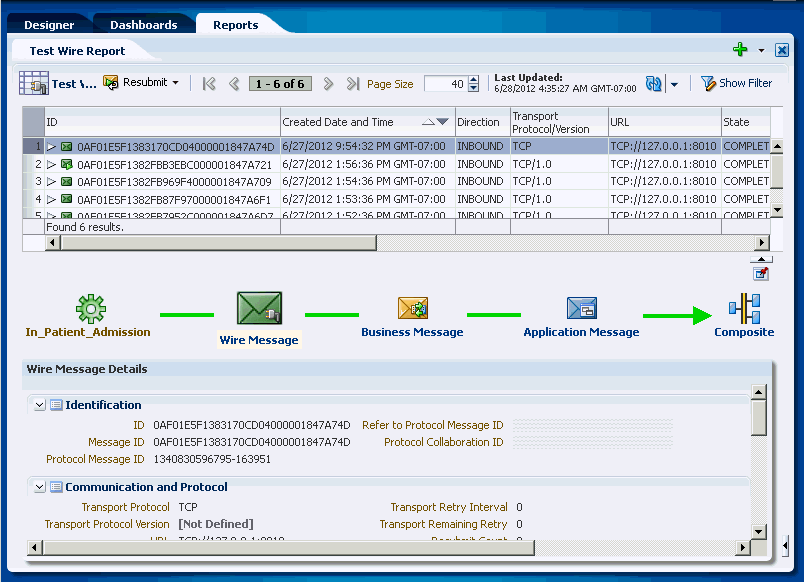The image size is (804, 582).
Task: Click the message icon in row 3
Action: click(x=67, y=182)
